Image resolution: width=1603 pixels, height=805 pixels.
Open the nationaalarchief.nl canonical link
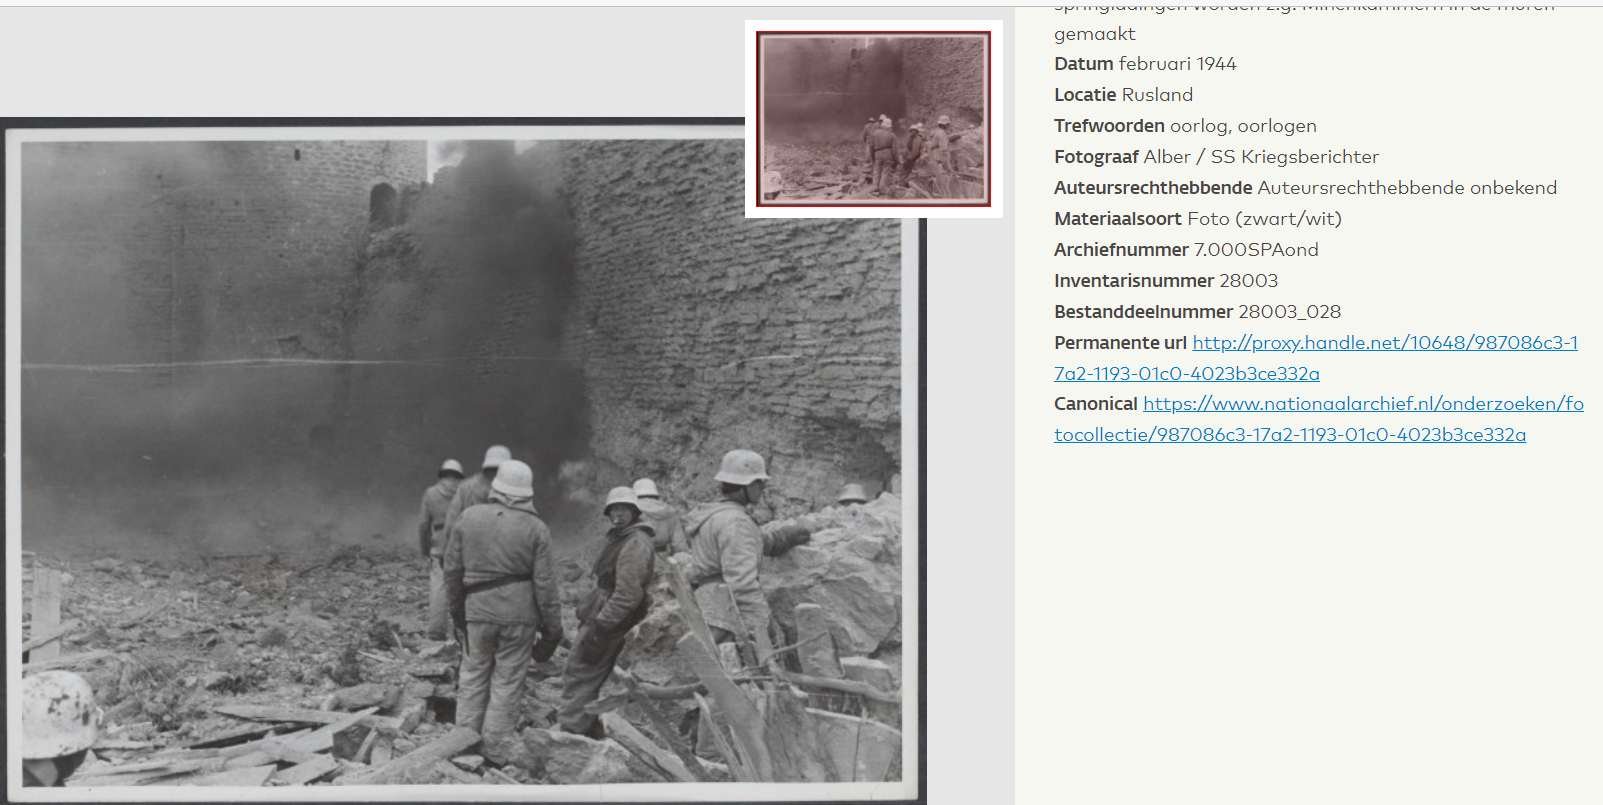click(1362, 404)
